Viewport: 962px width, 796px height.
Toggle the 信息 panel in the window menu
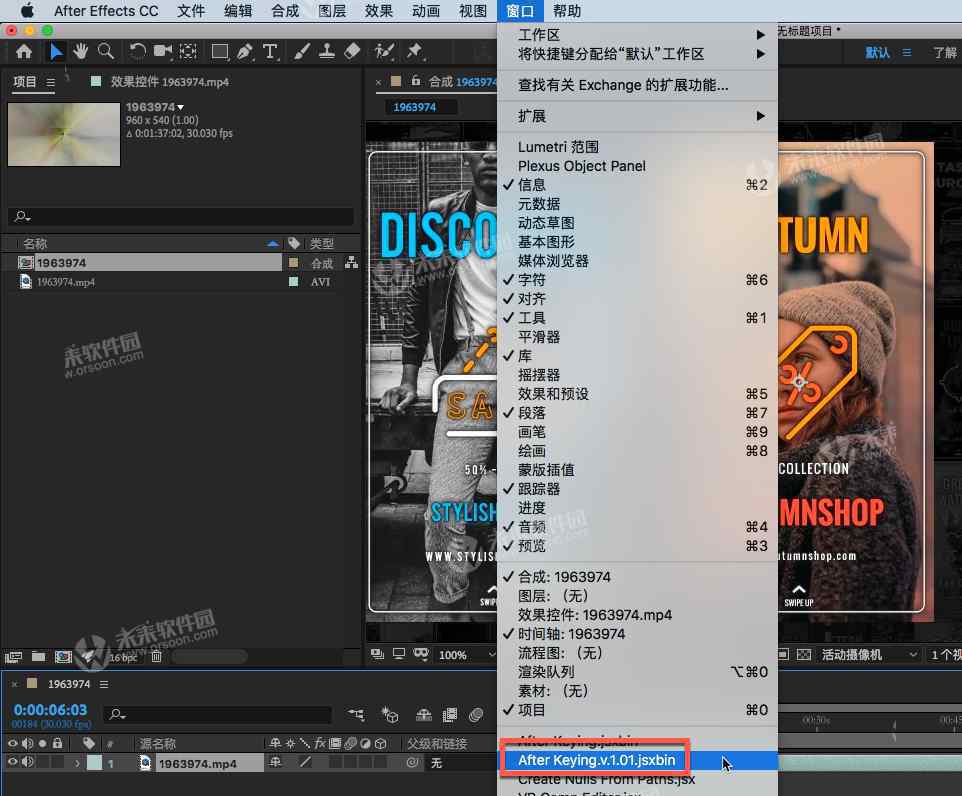tap(637, 185)
